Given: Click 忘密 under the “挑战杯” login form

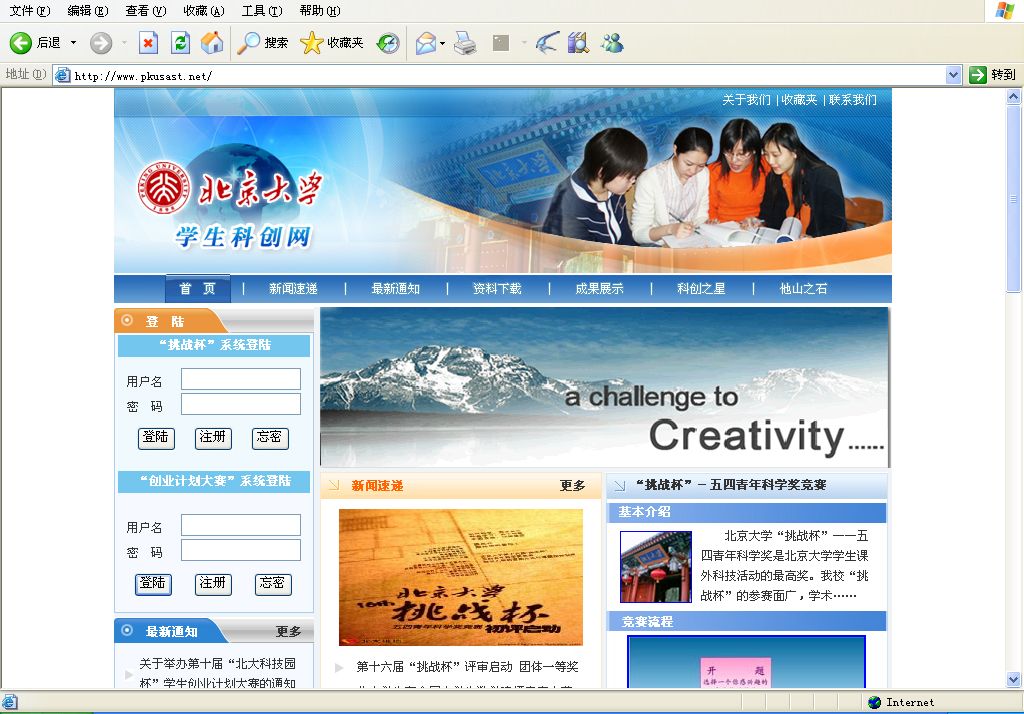Looking at the screenshot, I should tap(270, 438).
